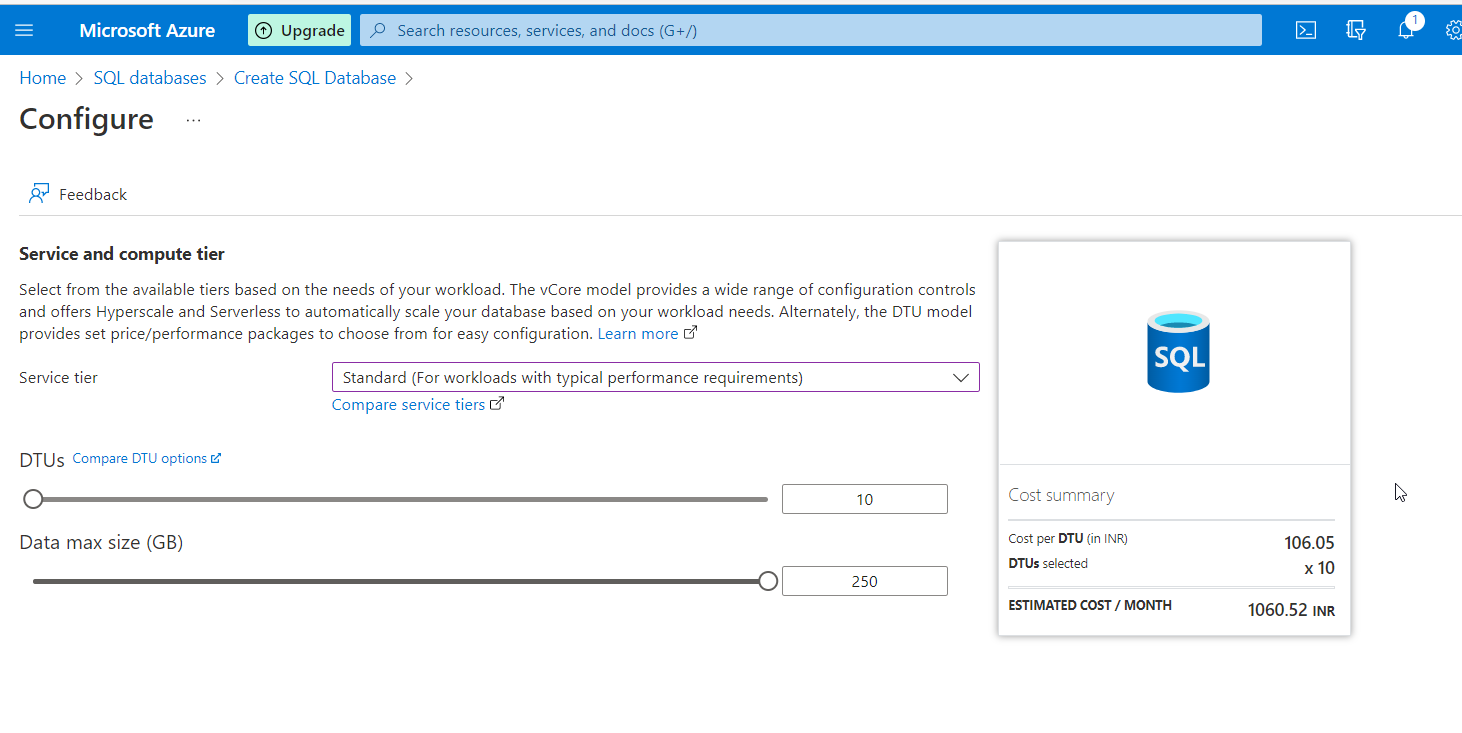The width and height of the screenshot is (1462, 733).
Task: Open the Directories and subscriptions filter icon
Action: [x=1356, y=30]
